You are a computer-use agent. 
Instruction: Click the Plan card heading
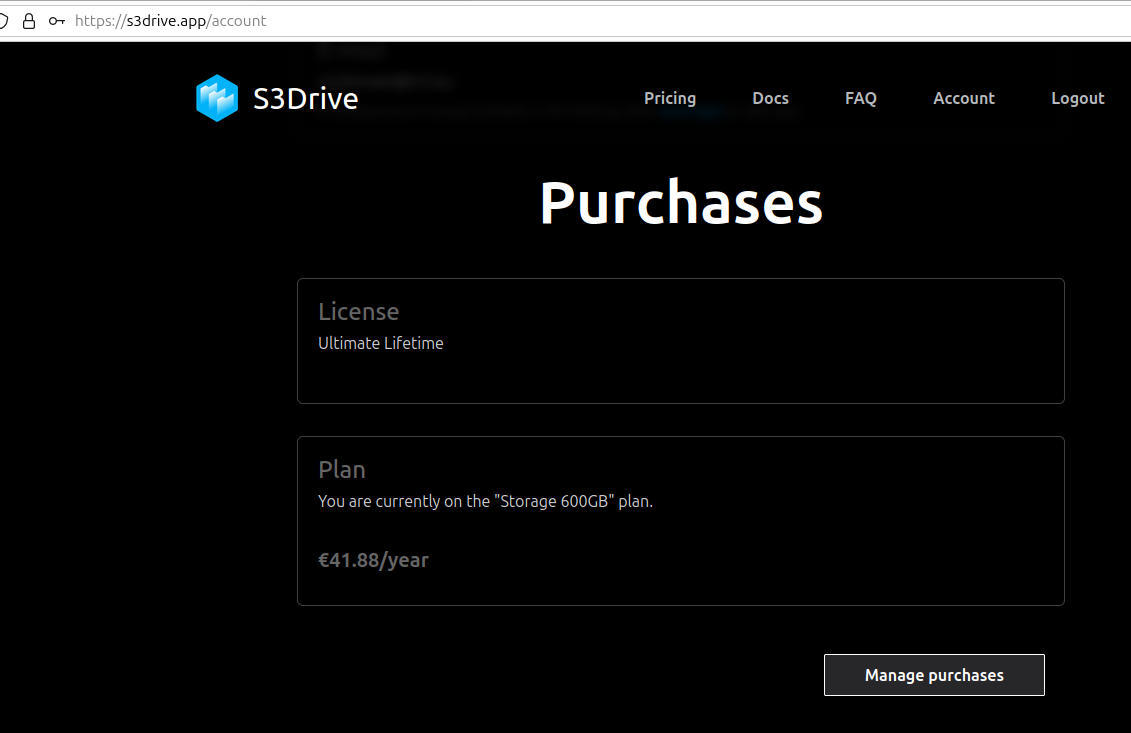point(342,470)
